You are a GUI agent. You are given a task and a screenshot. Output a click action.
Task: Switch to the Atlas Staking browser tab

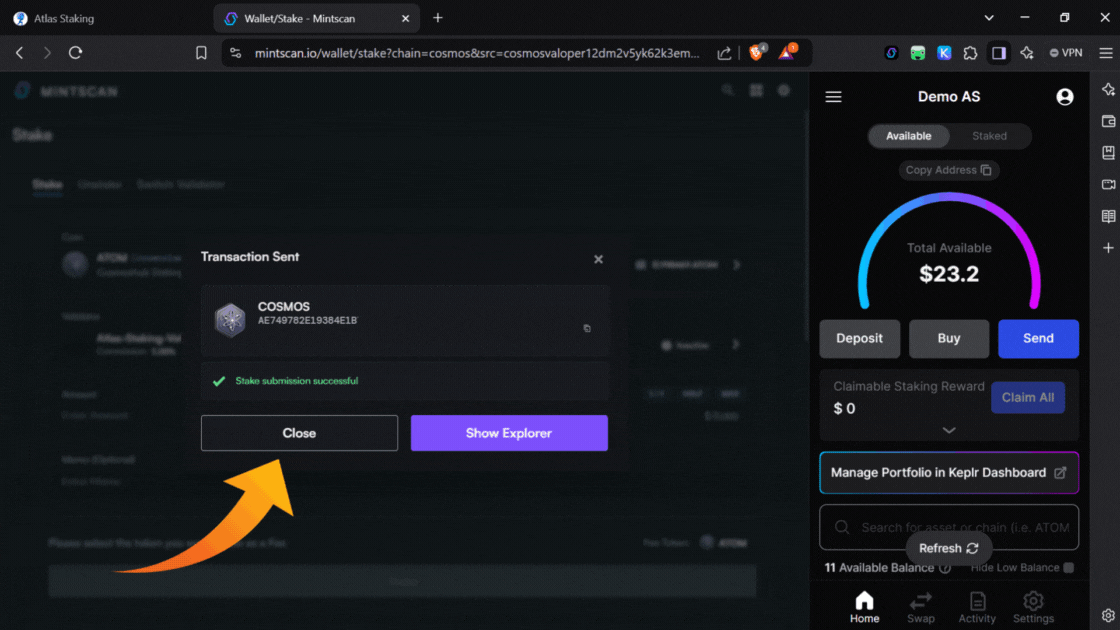coord(100,18)
